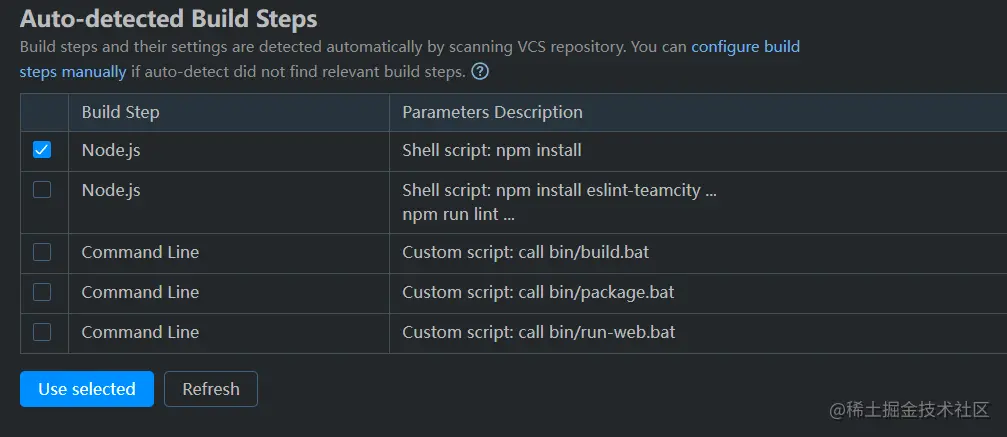The width and height of the screenshot is (1007, 437).
Task: Select the bin/package.bat step checkbox
Action: click(42, 292)
